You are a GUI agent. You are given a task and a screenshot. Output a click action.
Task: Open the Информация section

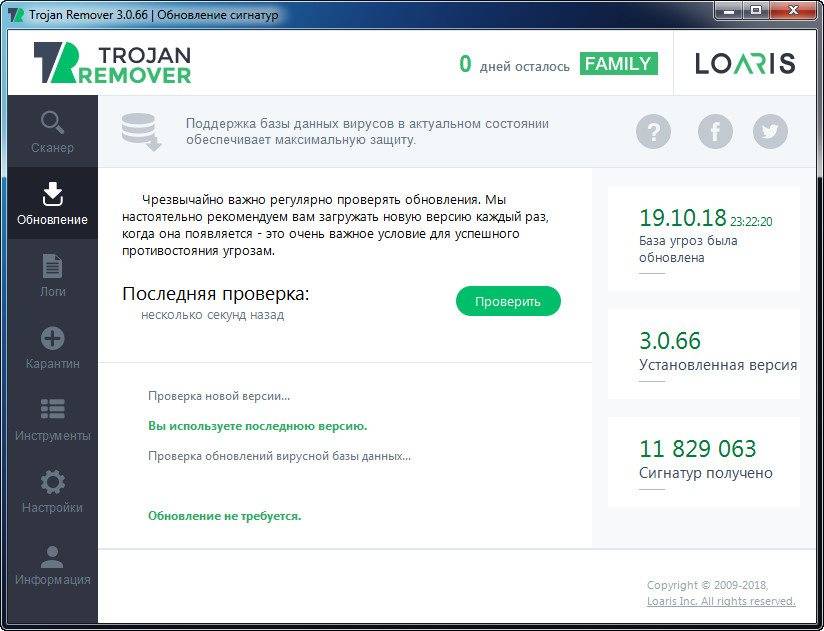click(53, 564)
